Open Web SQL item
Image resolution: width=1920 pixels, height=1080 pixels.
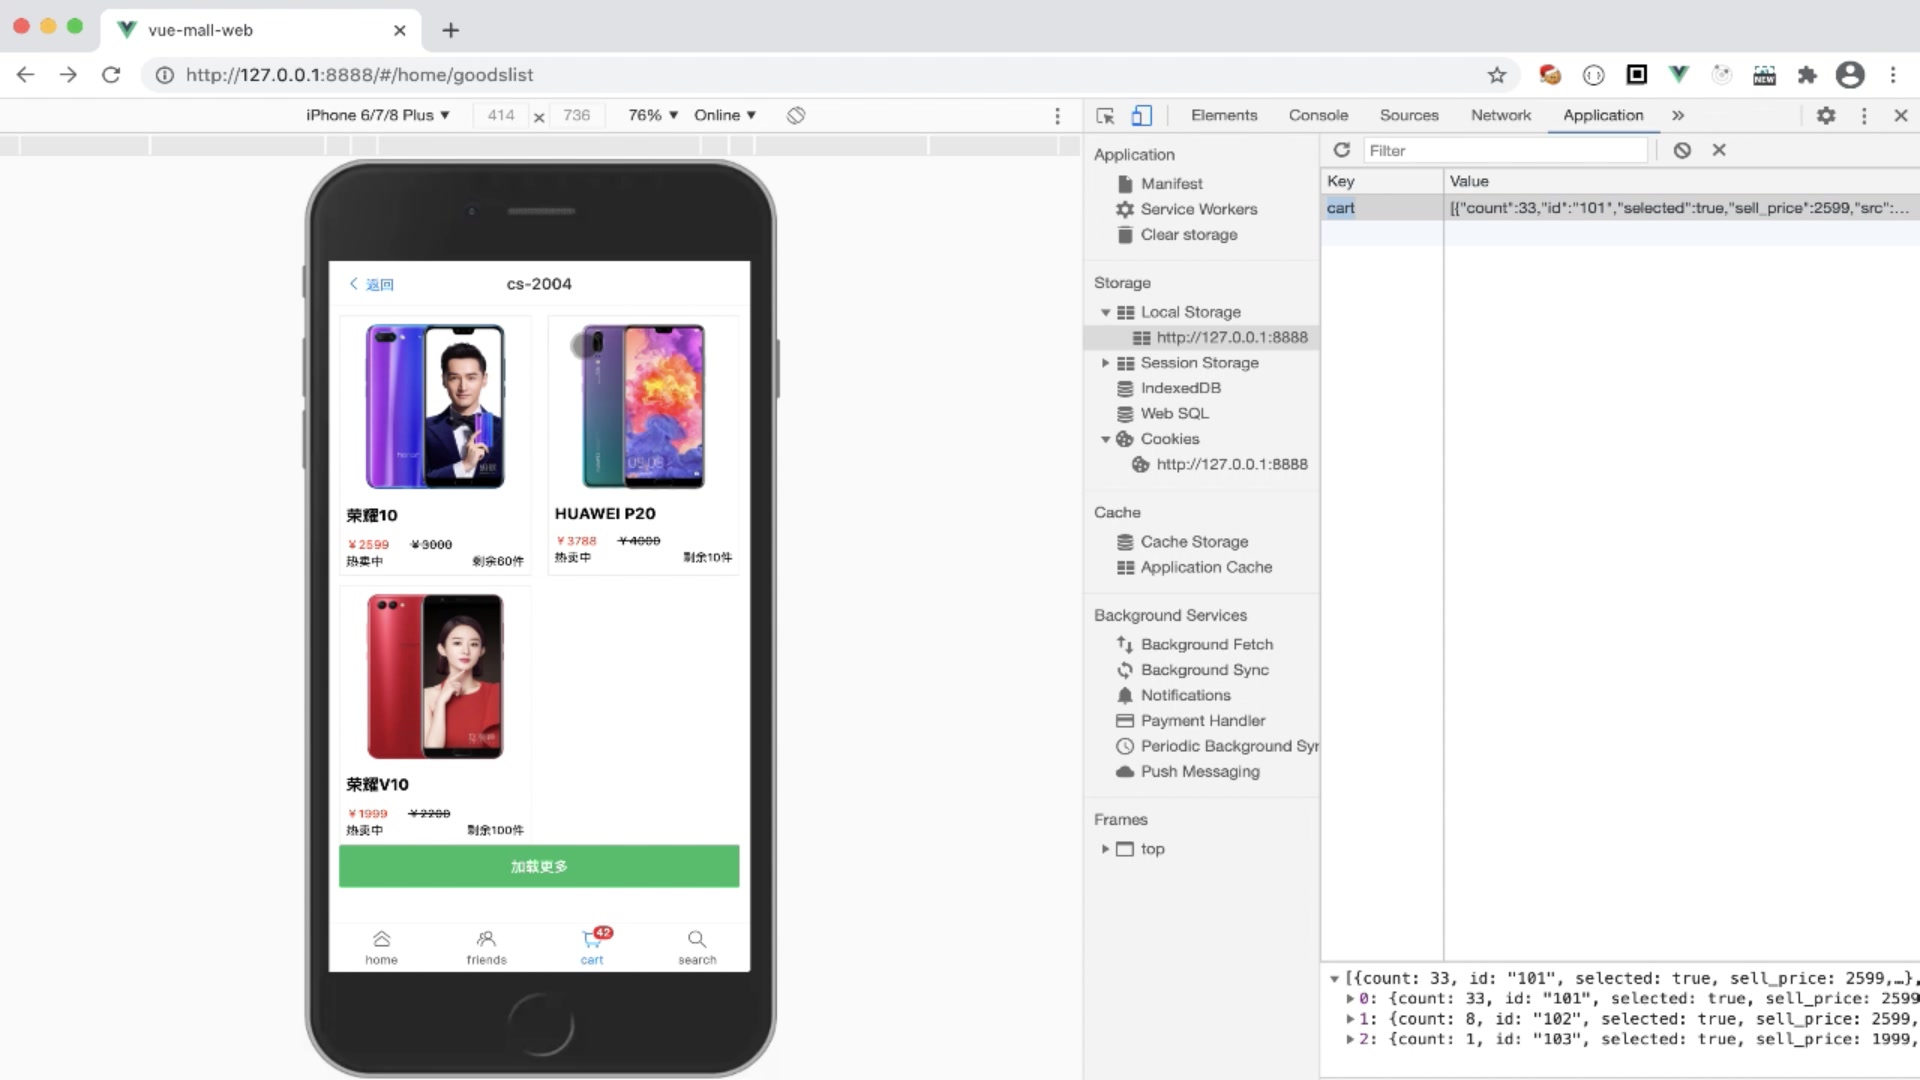click(1174, 414)
